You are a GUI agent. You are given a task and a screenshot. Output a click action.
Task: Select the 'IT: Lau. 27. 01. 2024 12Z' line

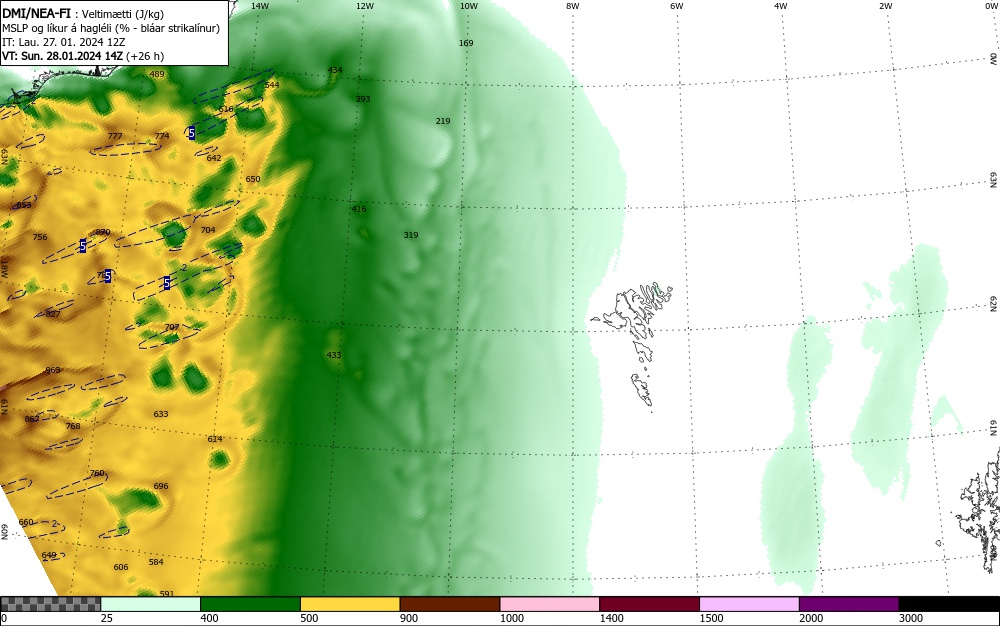pos(64,42)
